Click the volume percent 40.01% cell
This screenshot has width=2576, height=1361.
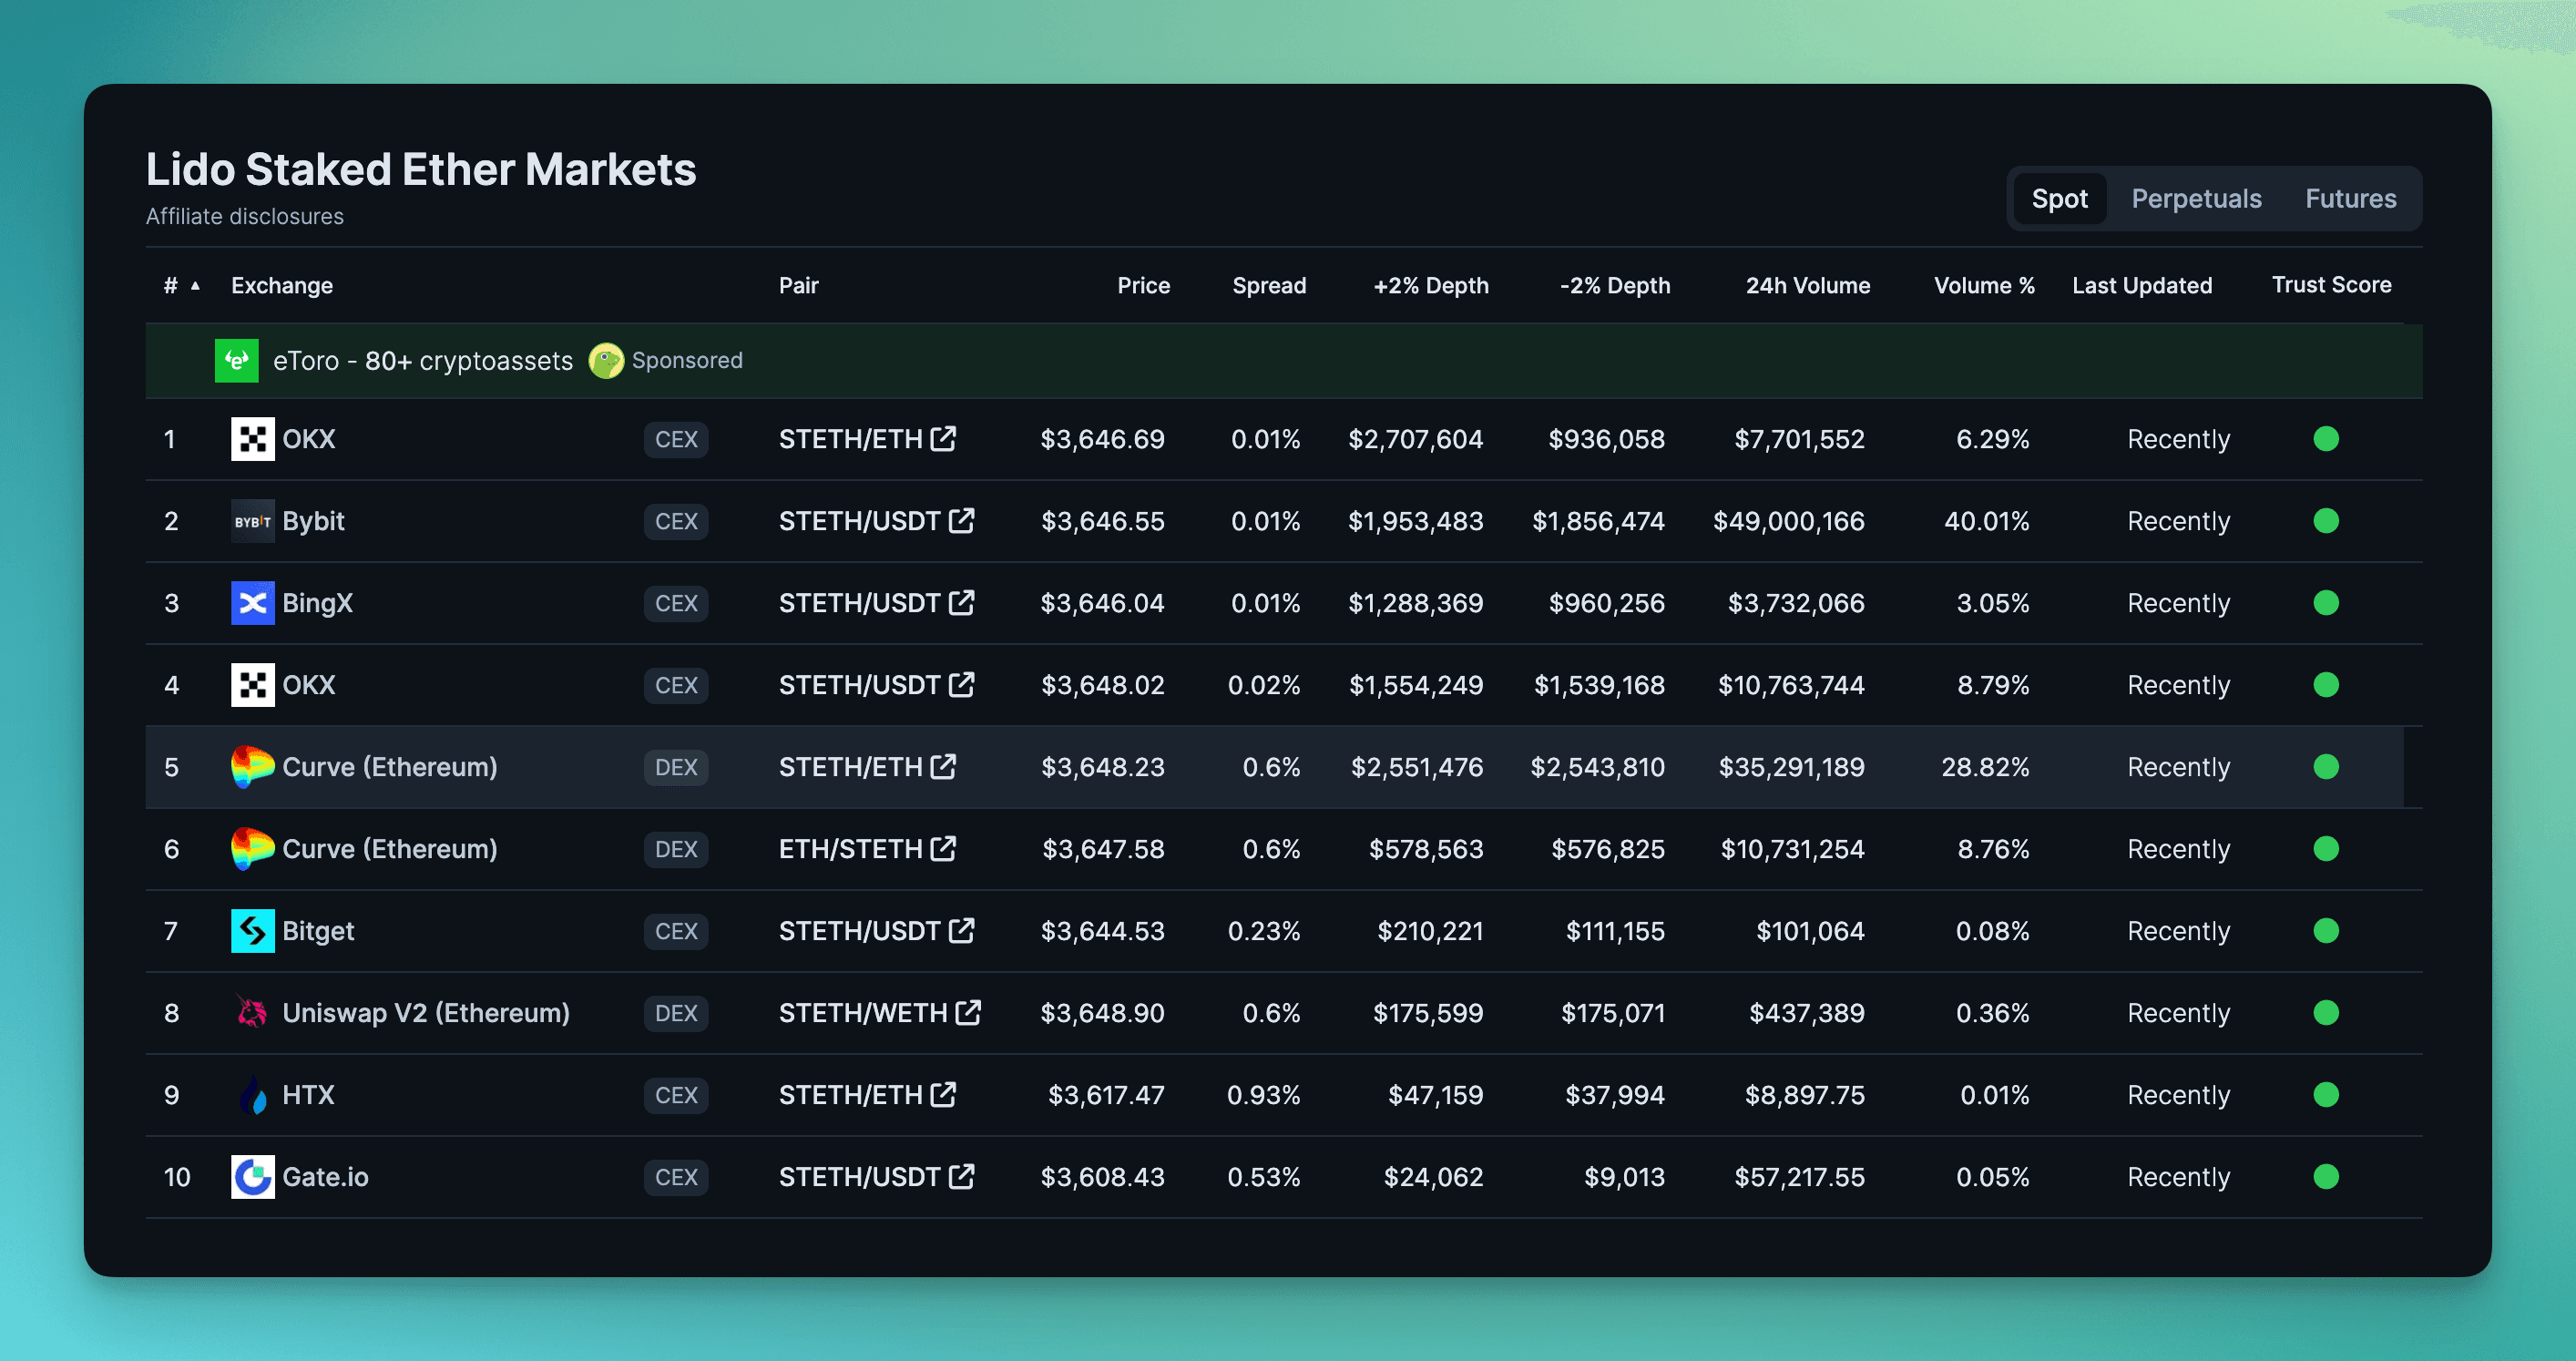(x=1986, y=521)
